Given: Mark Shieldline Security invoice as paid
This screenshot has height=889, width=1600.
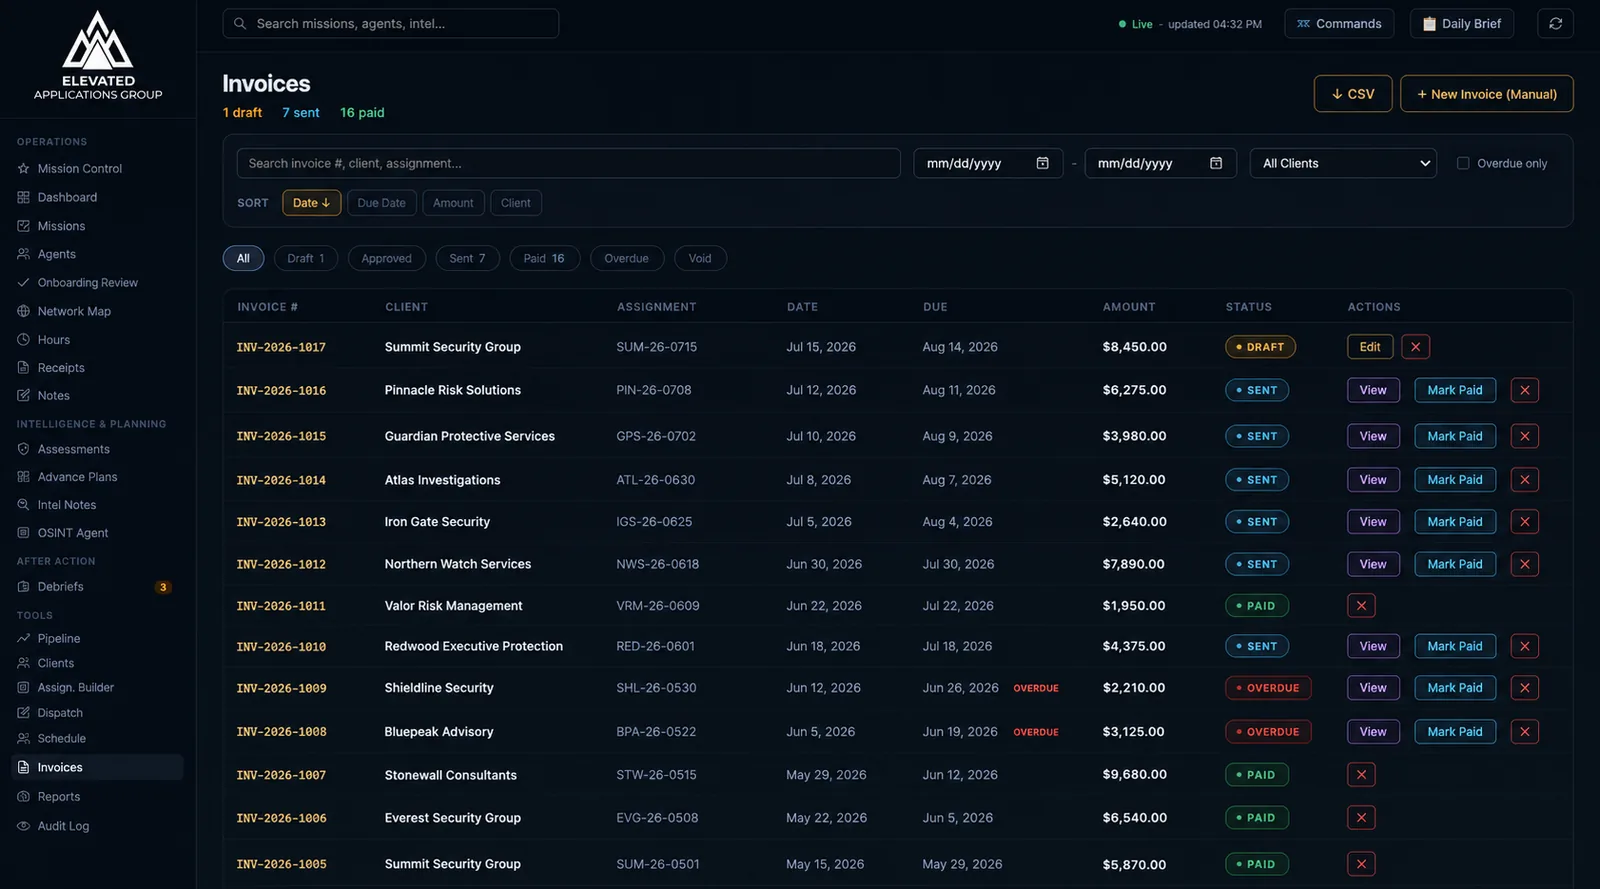Looking at the screenshot, I should tap(1455, 688).
